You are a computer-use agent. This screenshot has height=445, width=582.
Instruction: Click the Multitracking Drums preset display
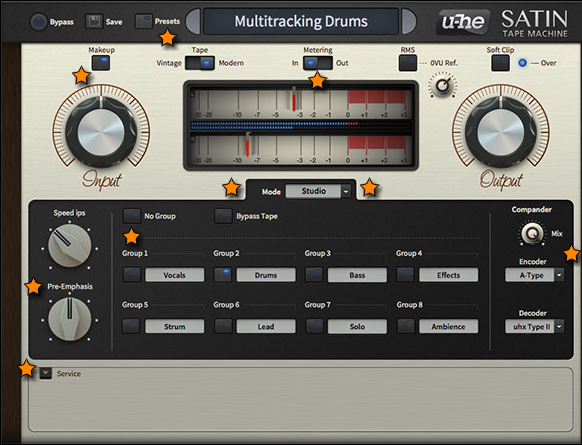click(x=301, y=22)
